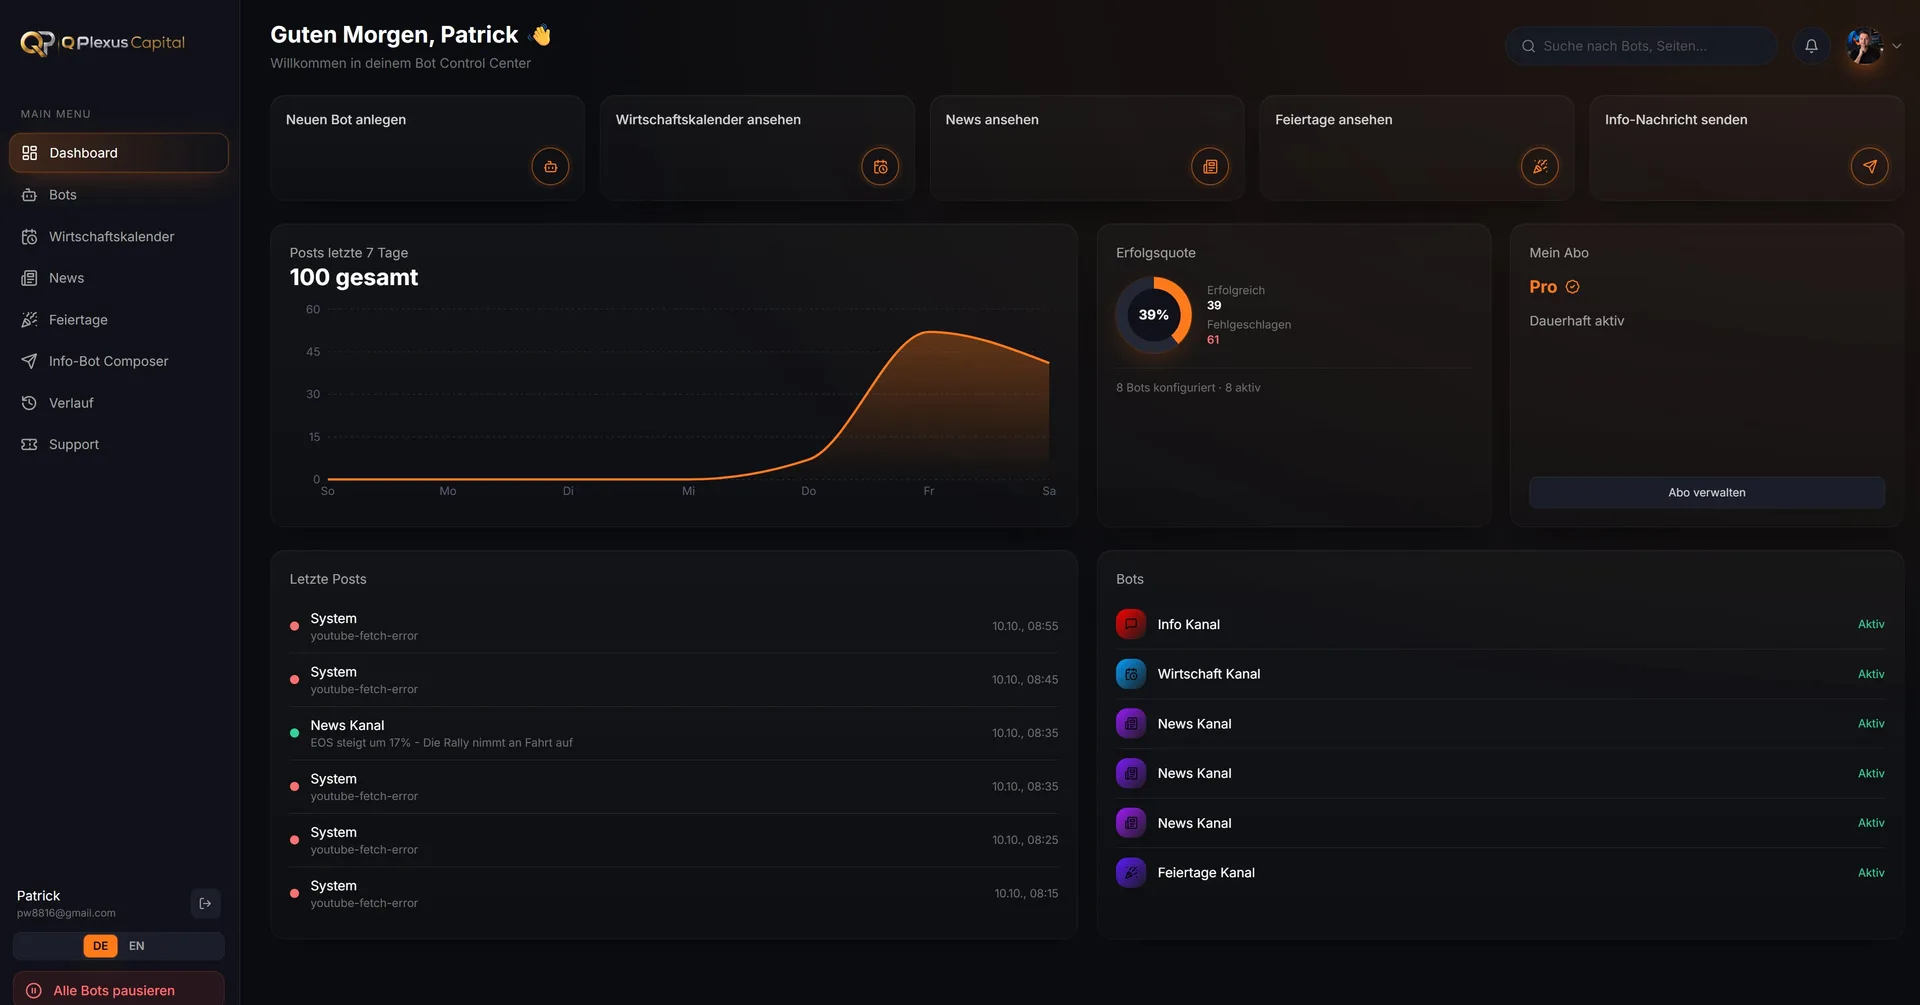This screenshot has width=1920, height=1005.
Task: Open Info-Bot Composer in sidebar
Action: pyautogui.click(x=119, y=361)
